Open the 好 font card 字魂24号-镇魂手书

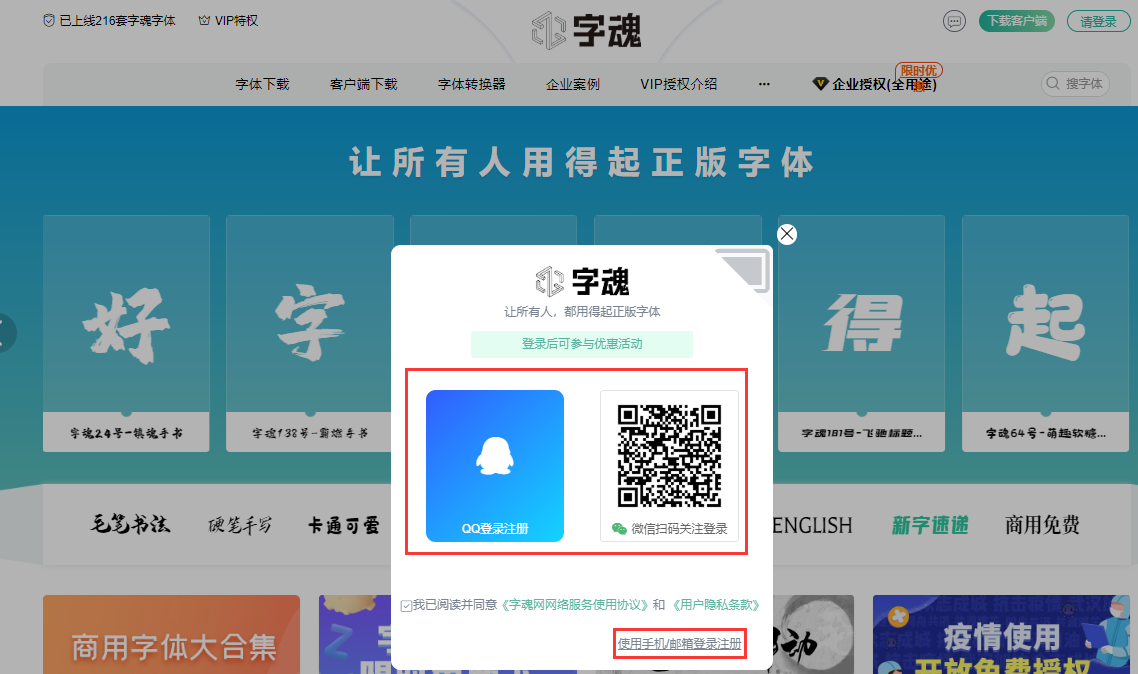[126, 334]
